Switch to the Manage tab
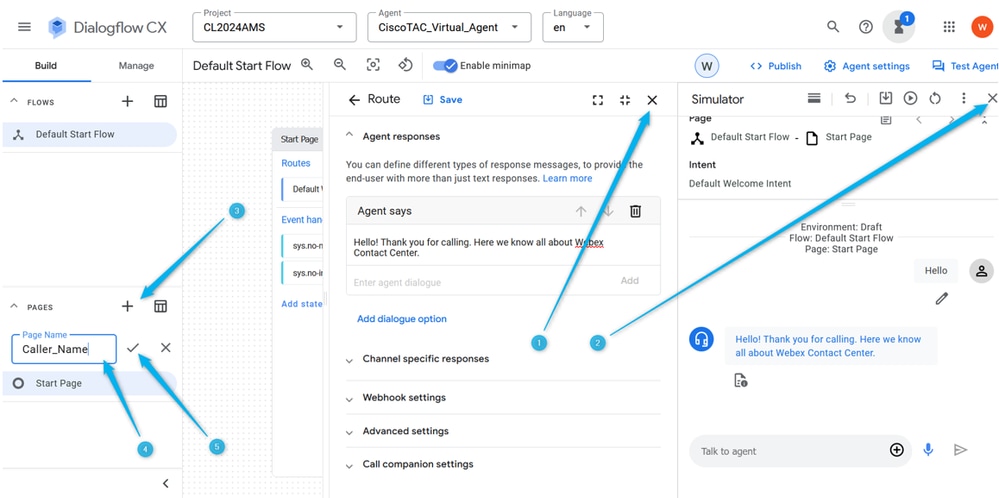Image resolution: width=999 pixels, height=498 pixels. (x=136, y=66)
